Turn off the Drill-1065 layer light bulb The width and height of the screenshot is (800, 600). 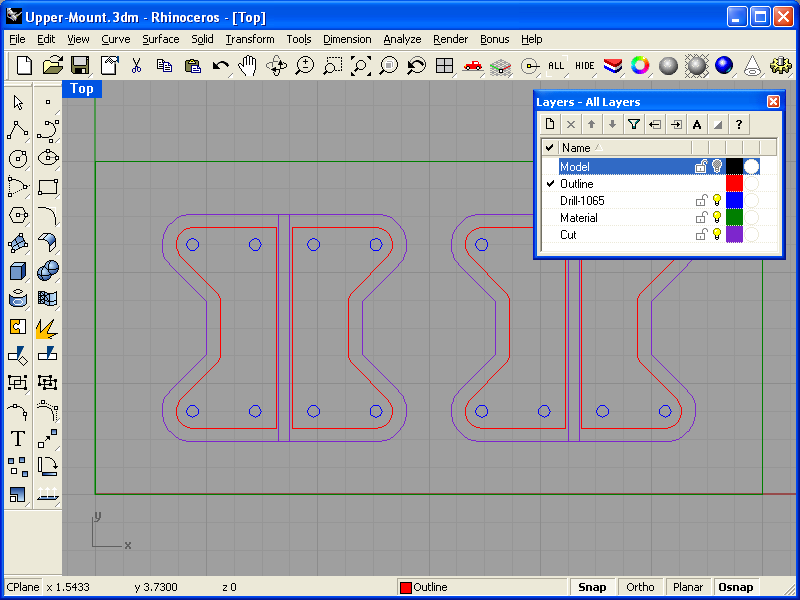click(x=716, y=201)
